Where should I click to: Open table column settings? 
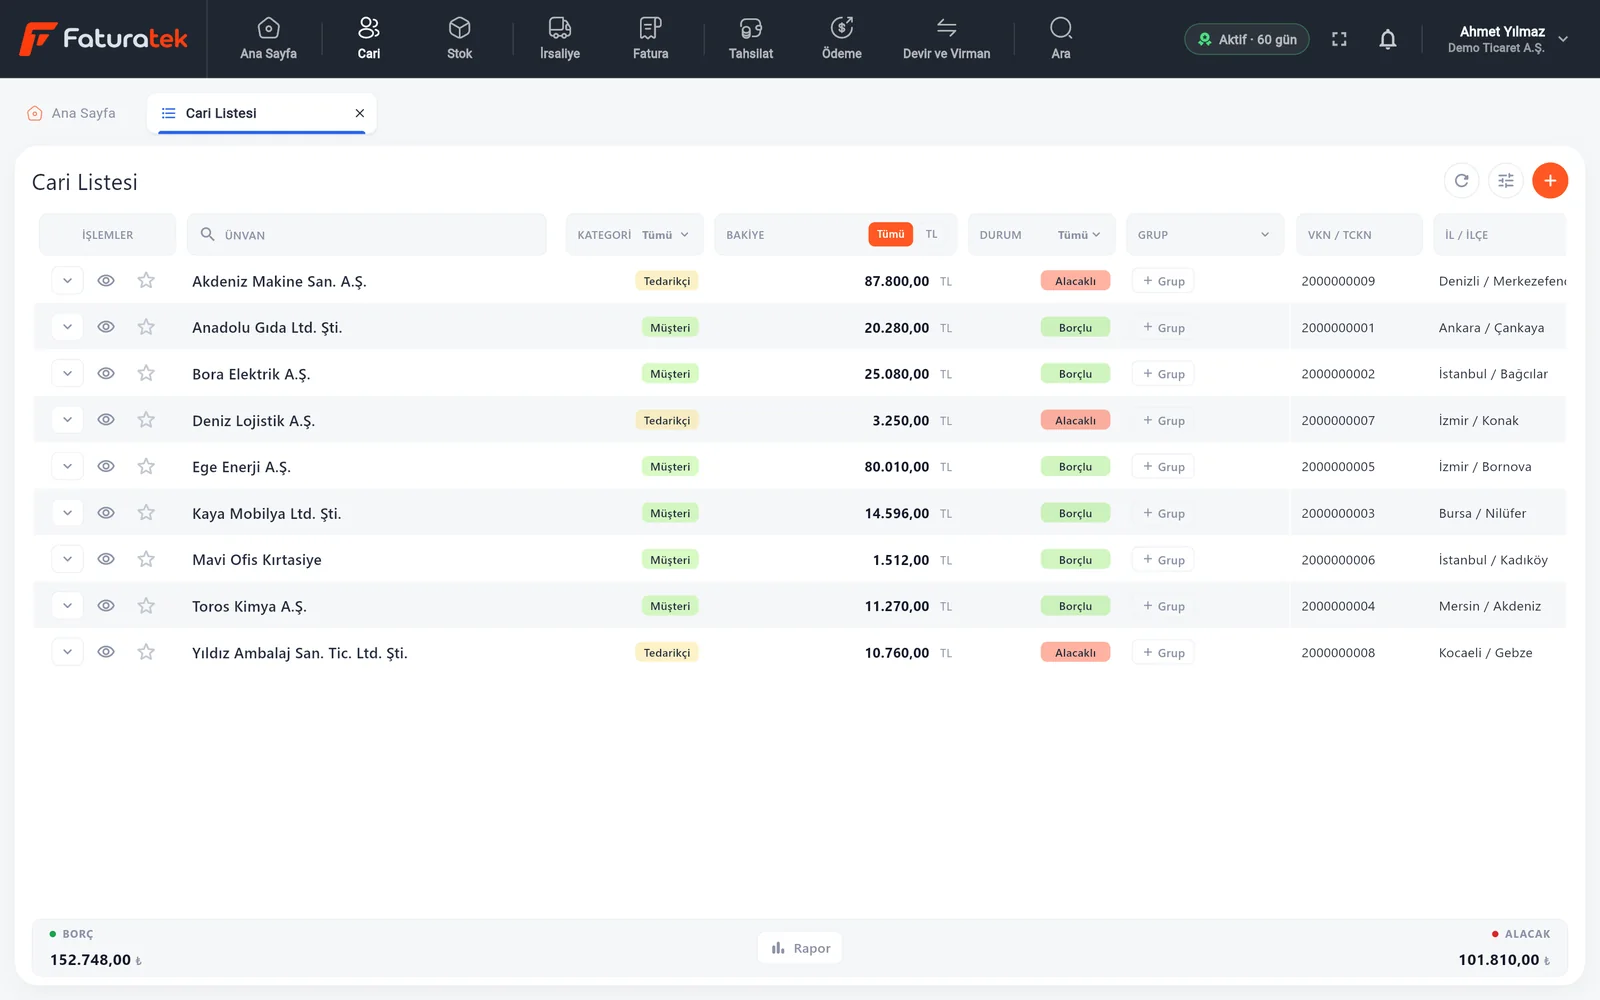coord(1506,181)
